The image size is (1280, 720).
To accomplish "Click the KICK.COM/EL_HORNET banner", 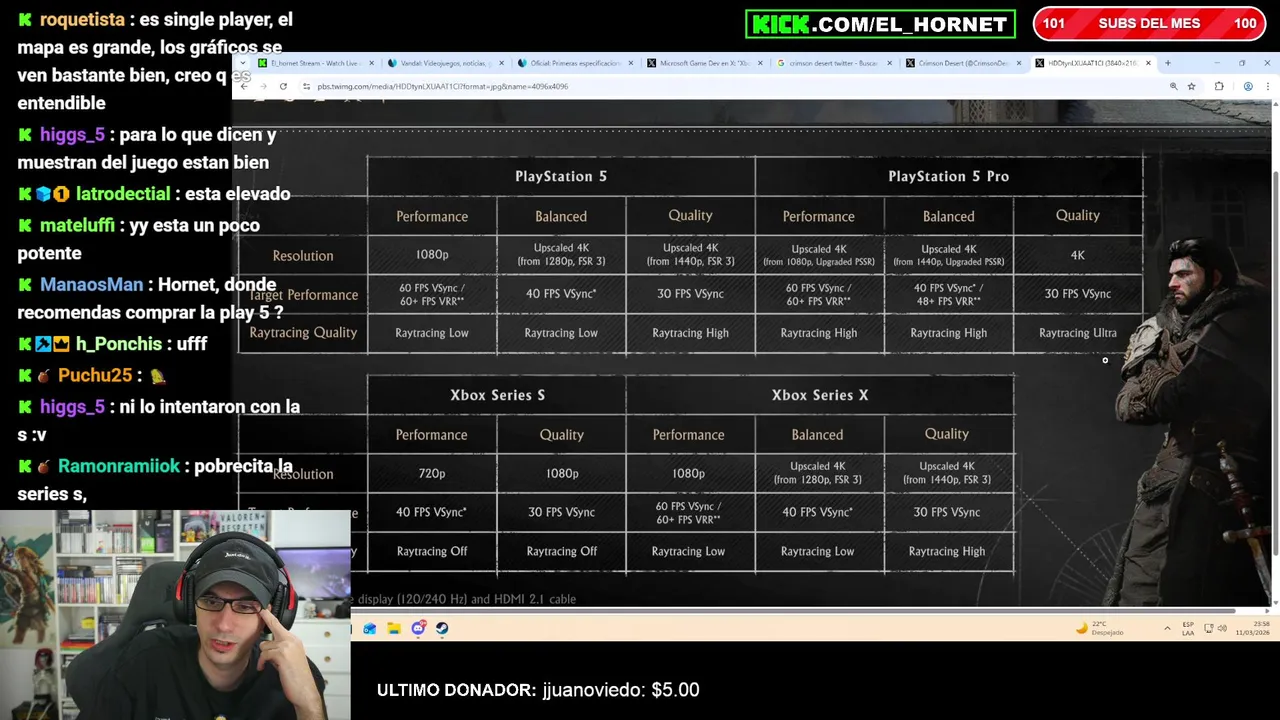I will click(880, 24).
